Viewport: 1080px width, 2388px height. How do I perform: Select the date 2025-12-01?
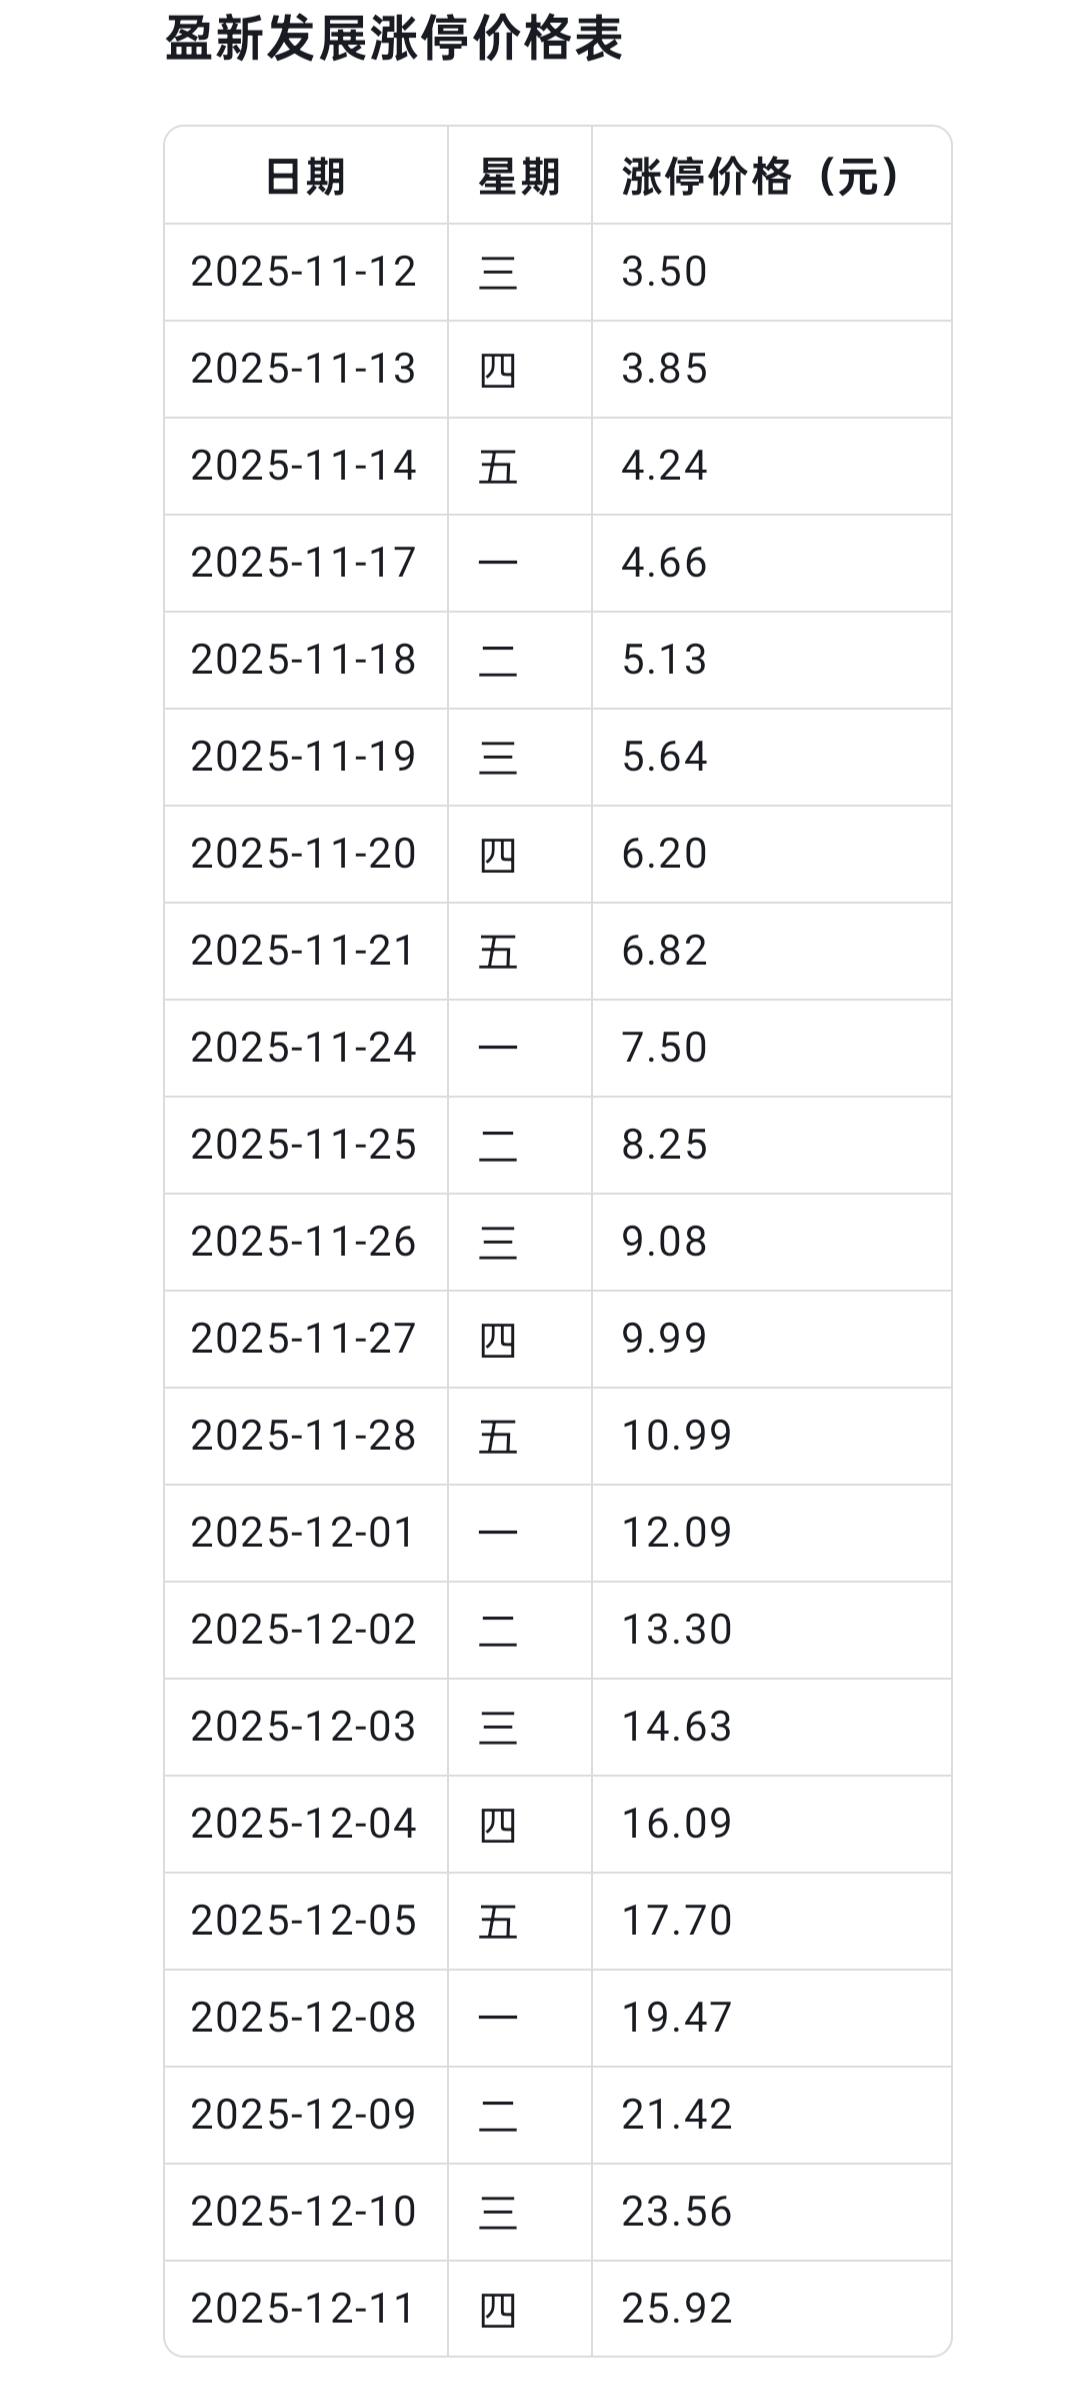click(x=303, y=1533)
